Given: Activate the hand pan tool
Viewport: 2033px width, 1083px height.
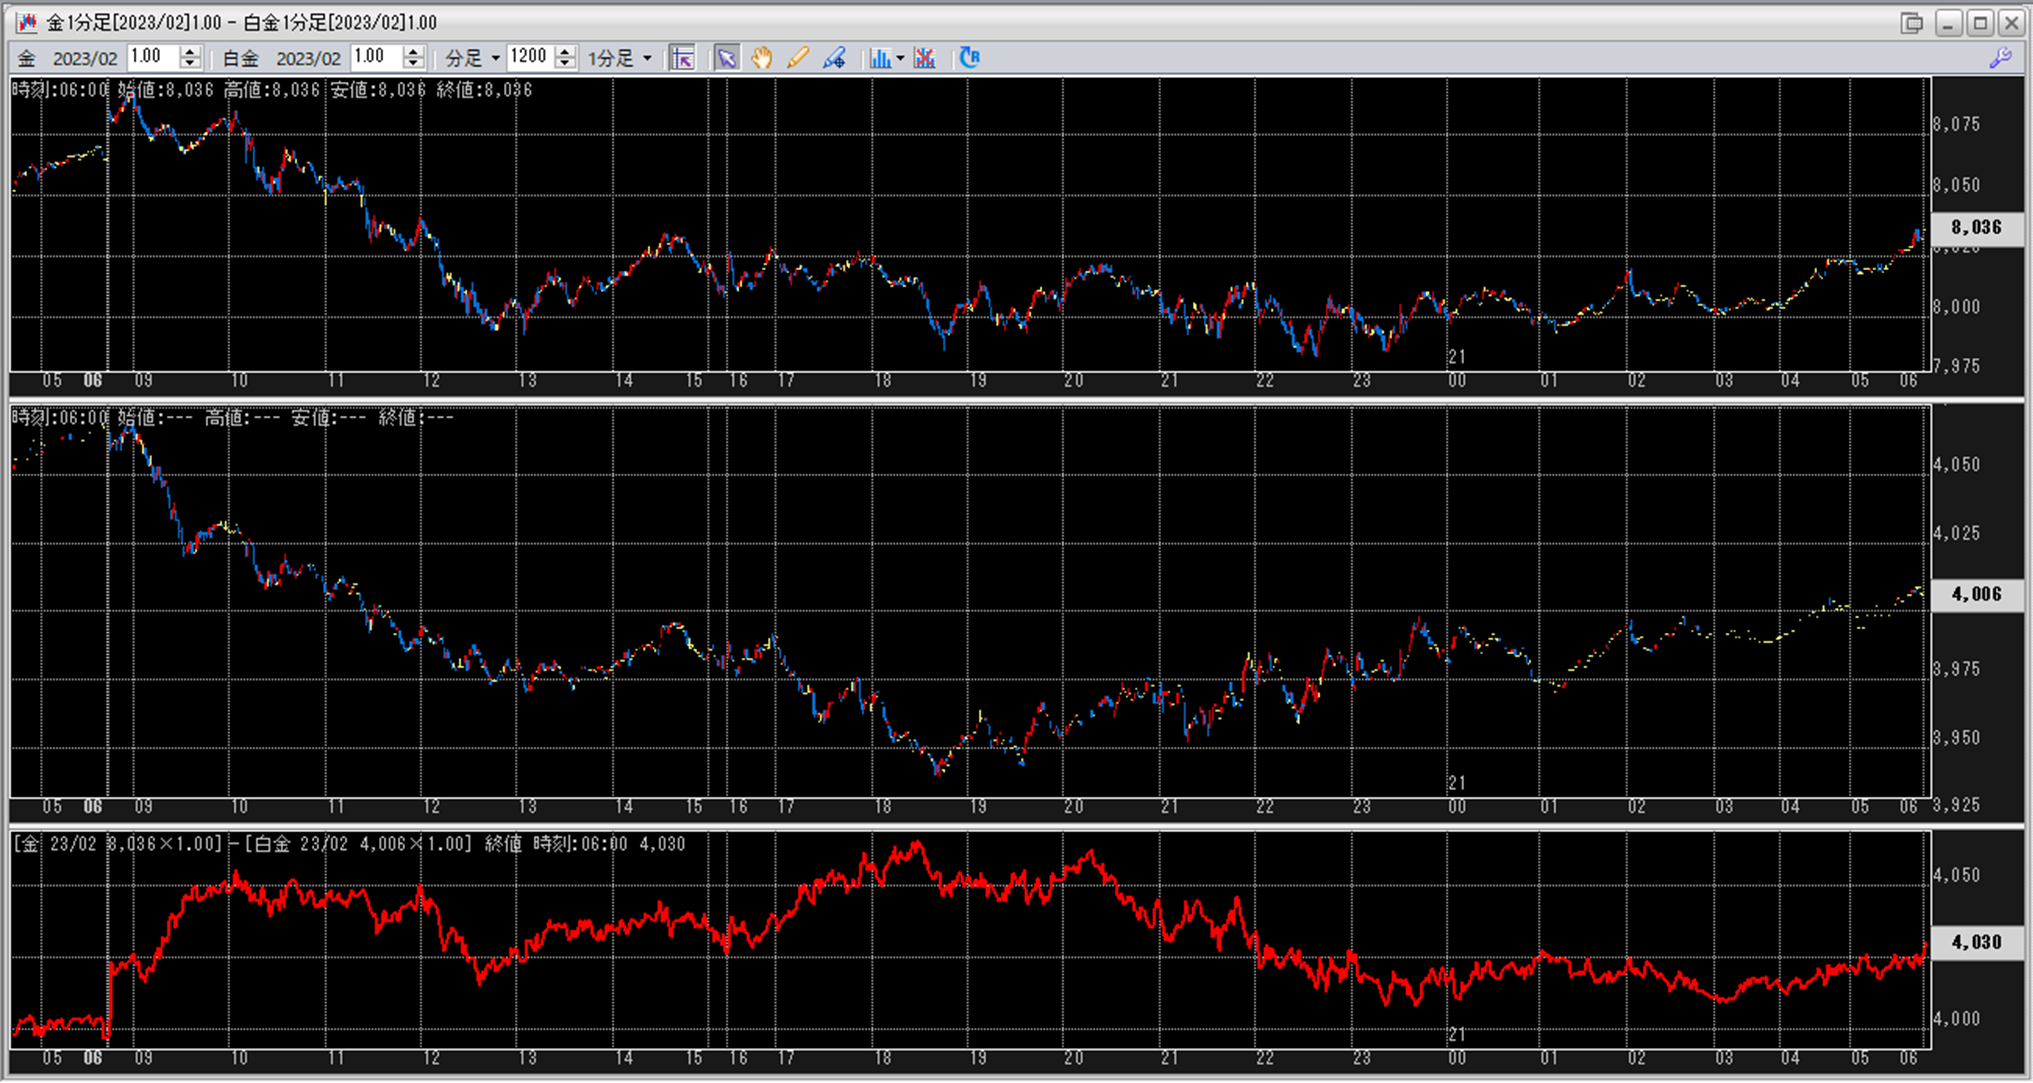Looking at the screenshot, I should tap(762, 58).
